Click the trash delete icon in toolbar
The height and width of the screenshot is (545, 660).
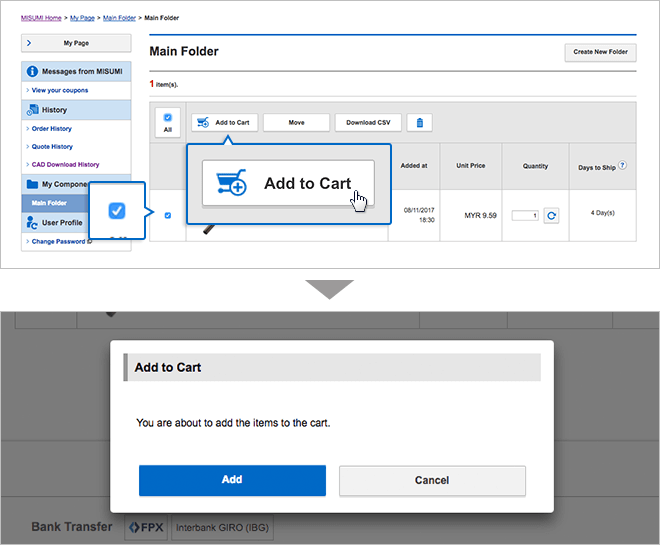420,123
